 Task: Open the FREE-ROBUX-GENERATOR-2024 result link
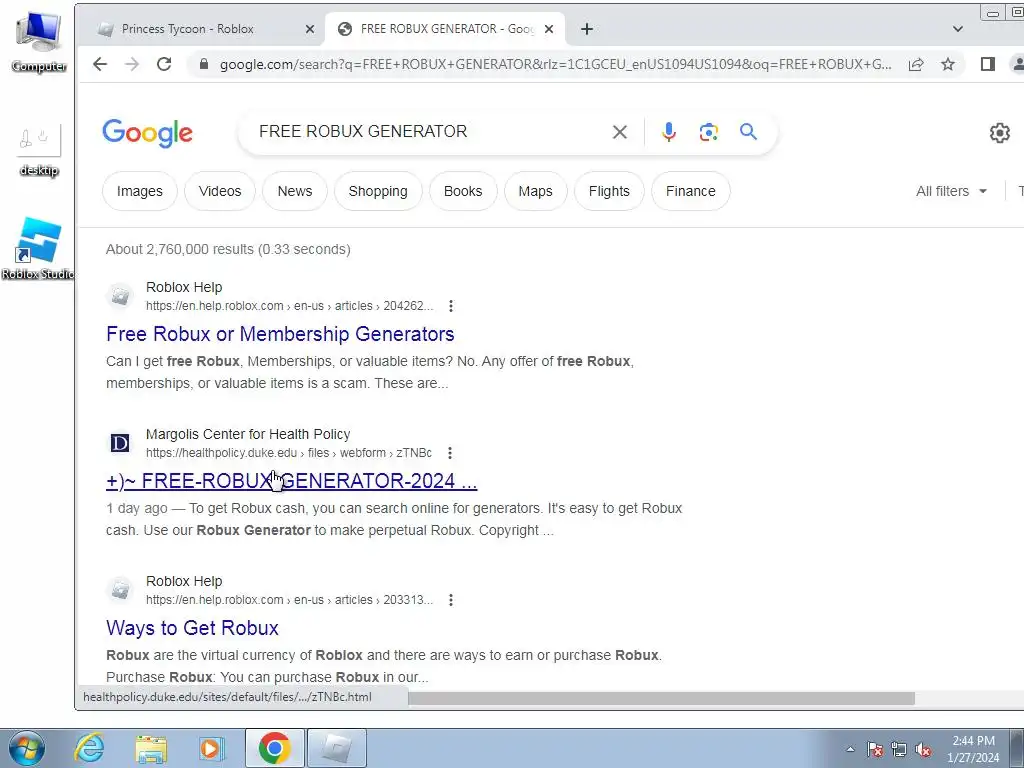(x=291, y=481)
